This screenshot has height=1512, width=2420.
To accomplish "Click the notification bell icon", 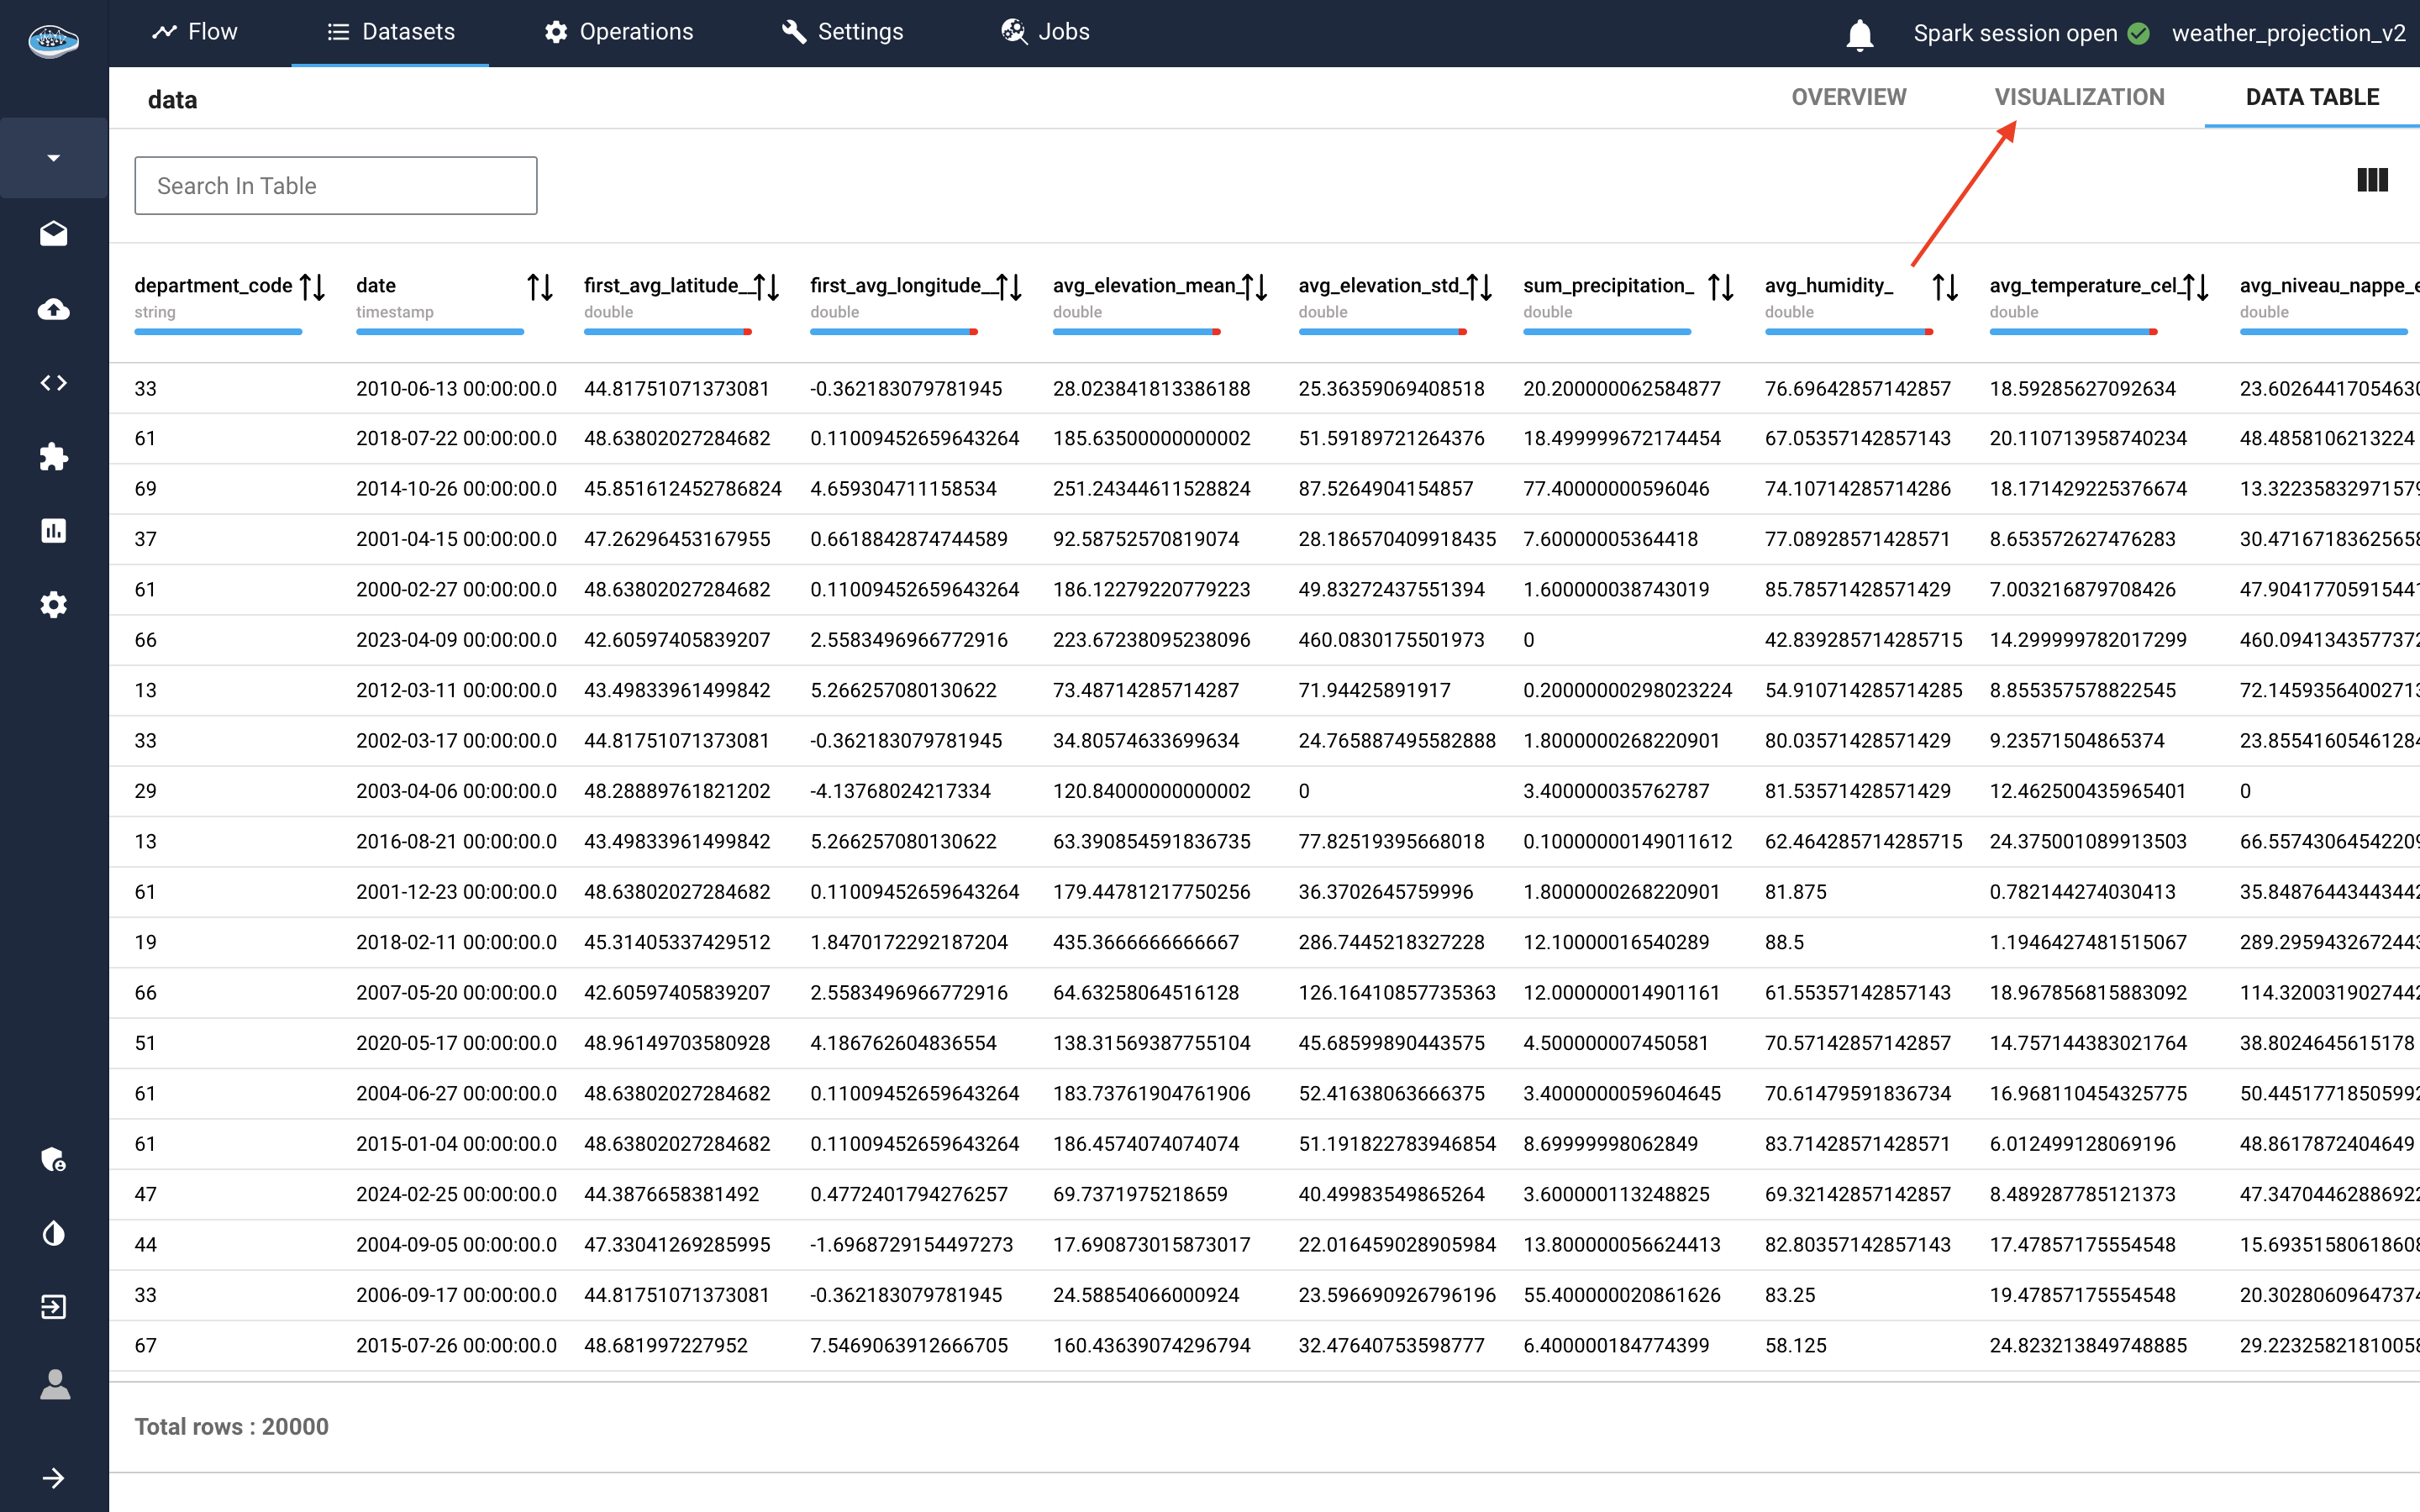I will pyautogui.click(x=1859, y=34).
